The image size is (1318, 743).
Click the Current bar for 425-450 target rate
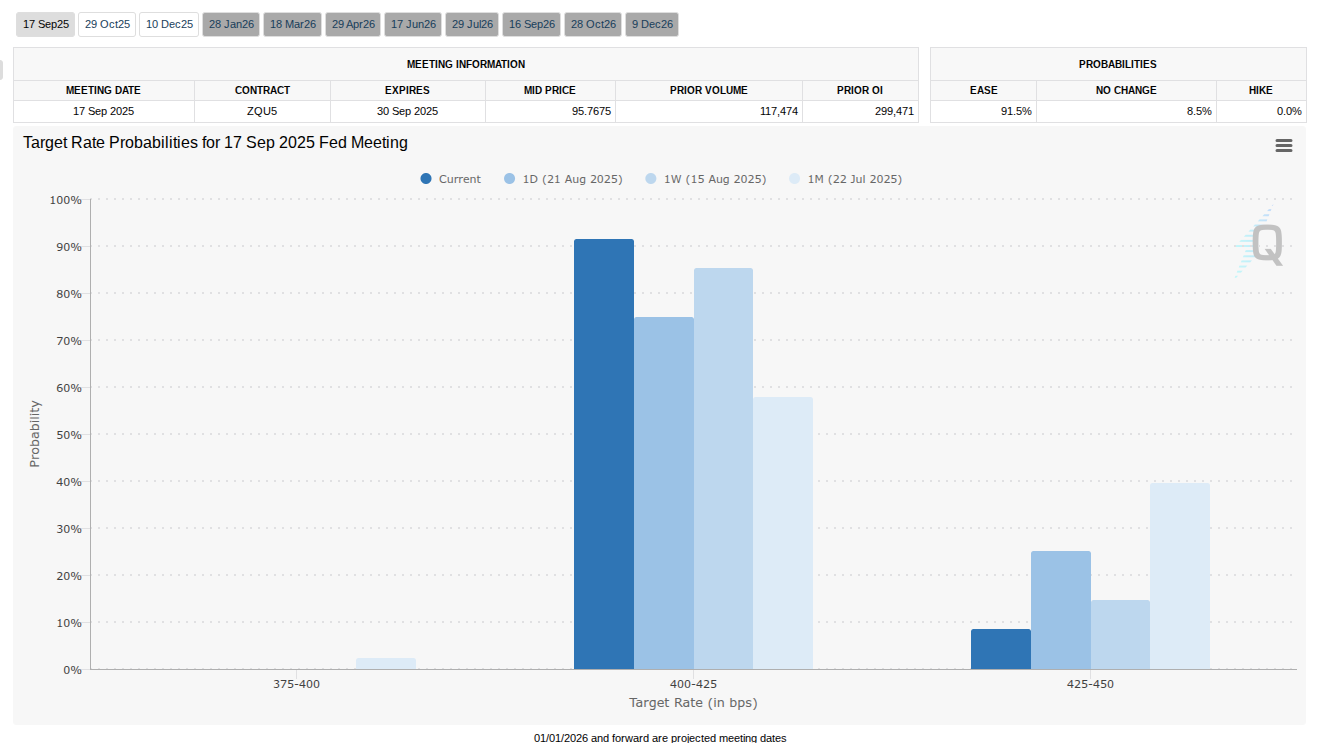pyautogui.click(x=1000, y=649)
